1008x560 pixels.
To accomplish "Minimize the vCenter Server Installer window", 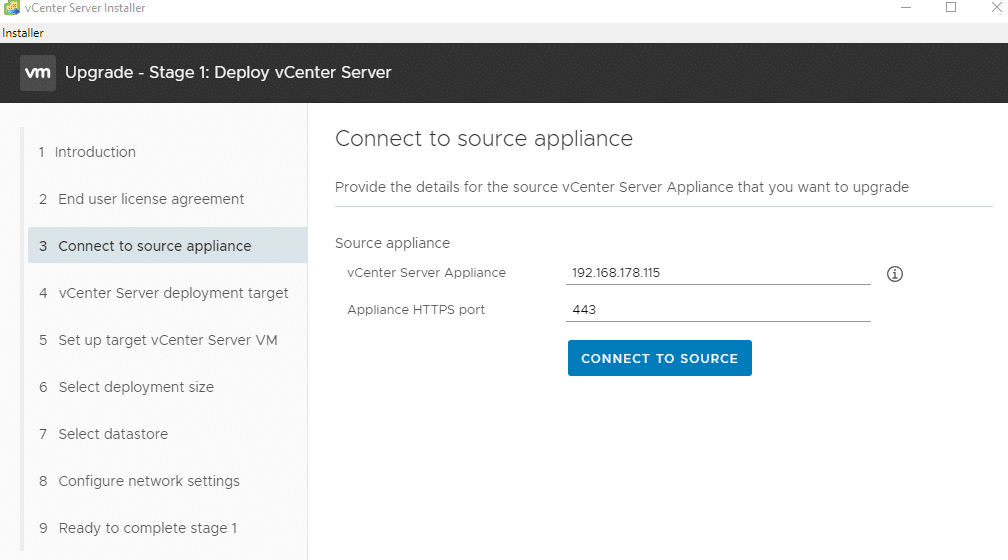I will click(x=906, y=8).
